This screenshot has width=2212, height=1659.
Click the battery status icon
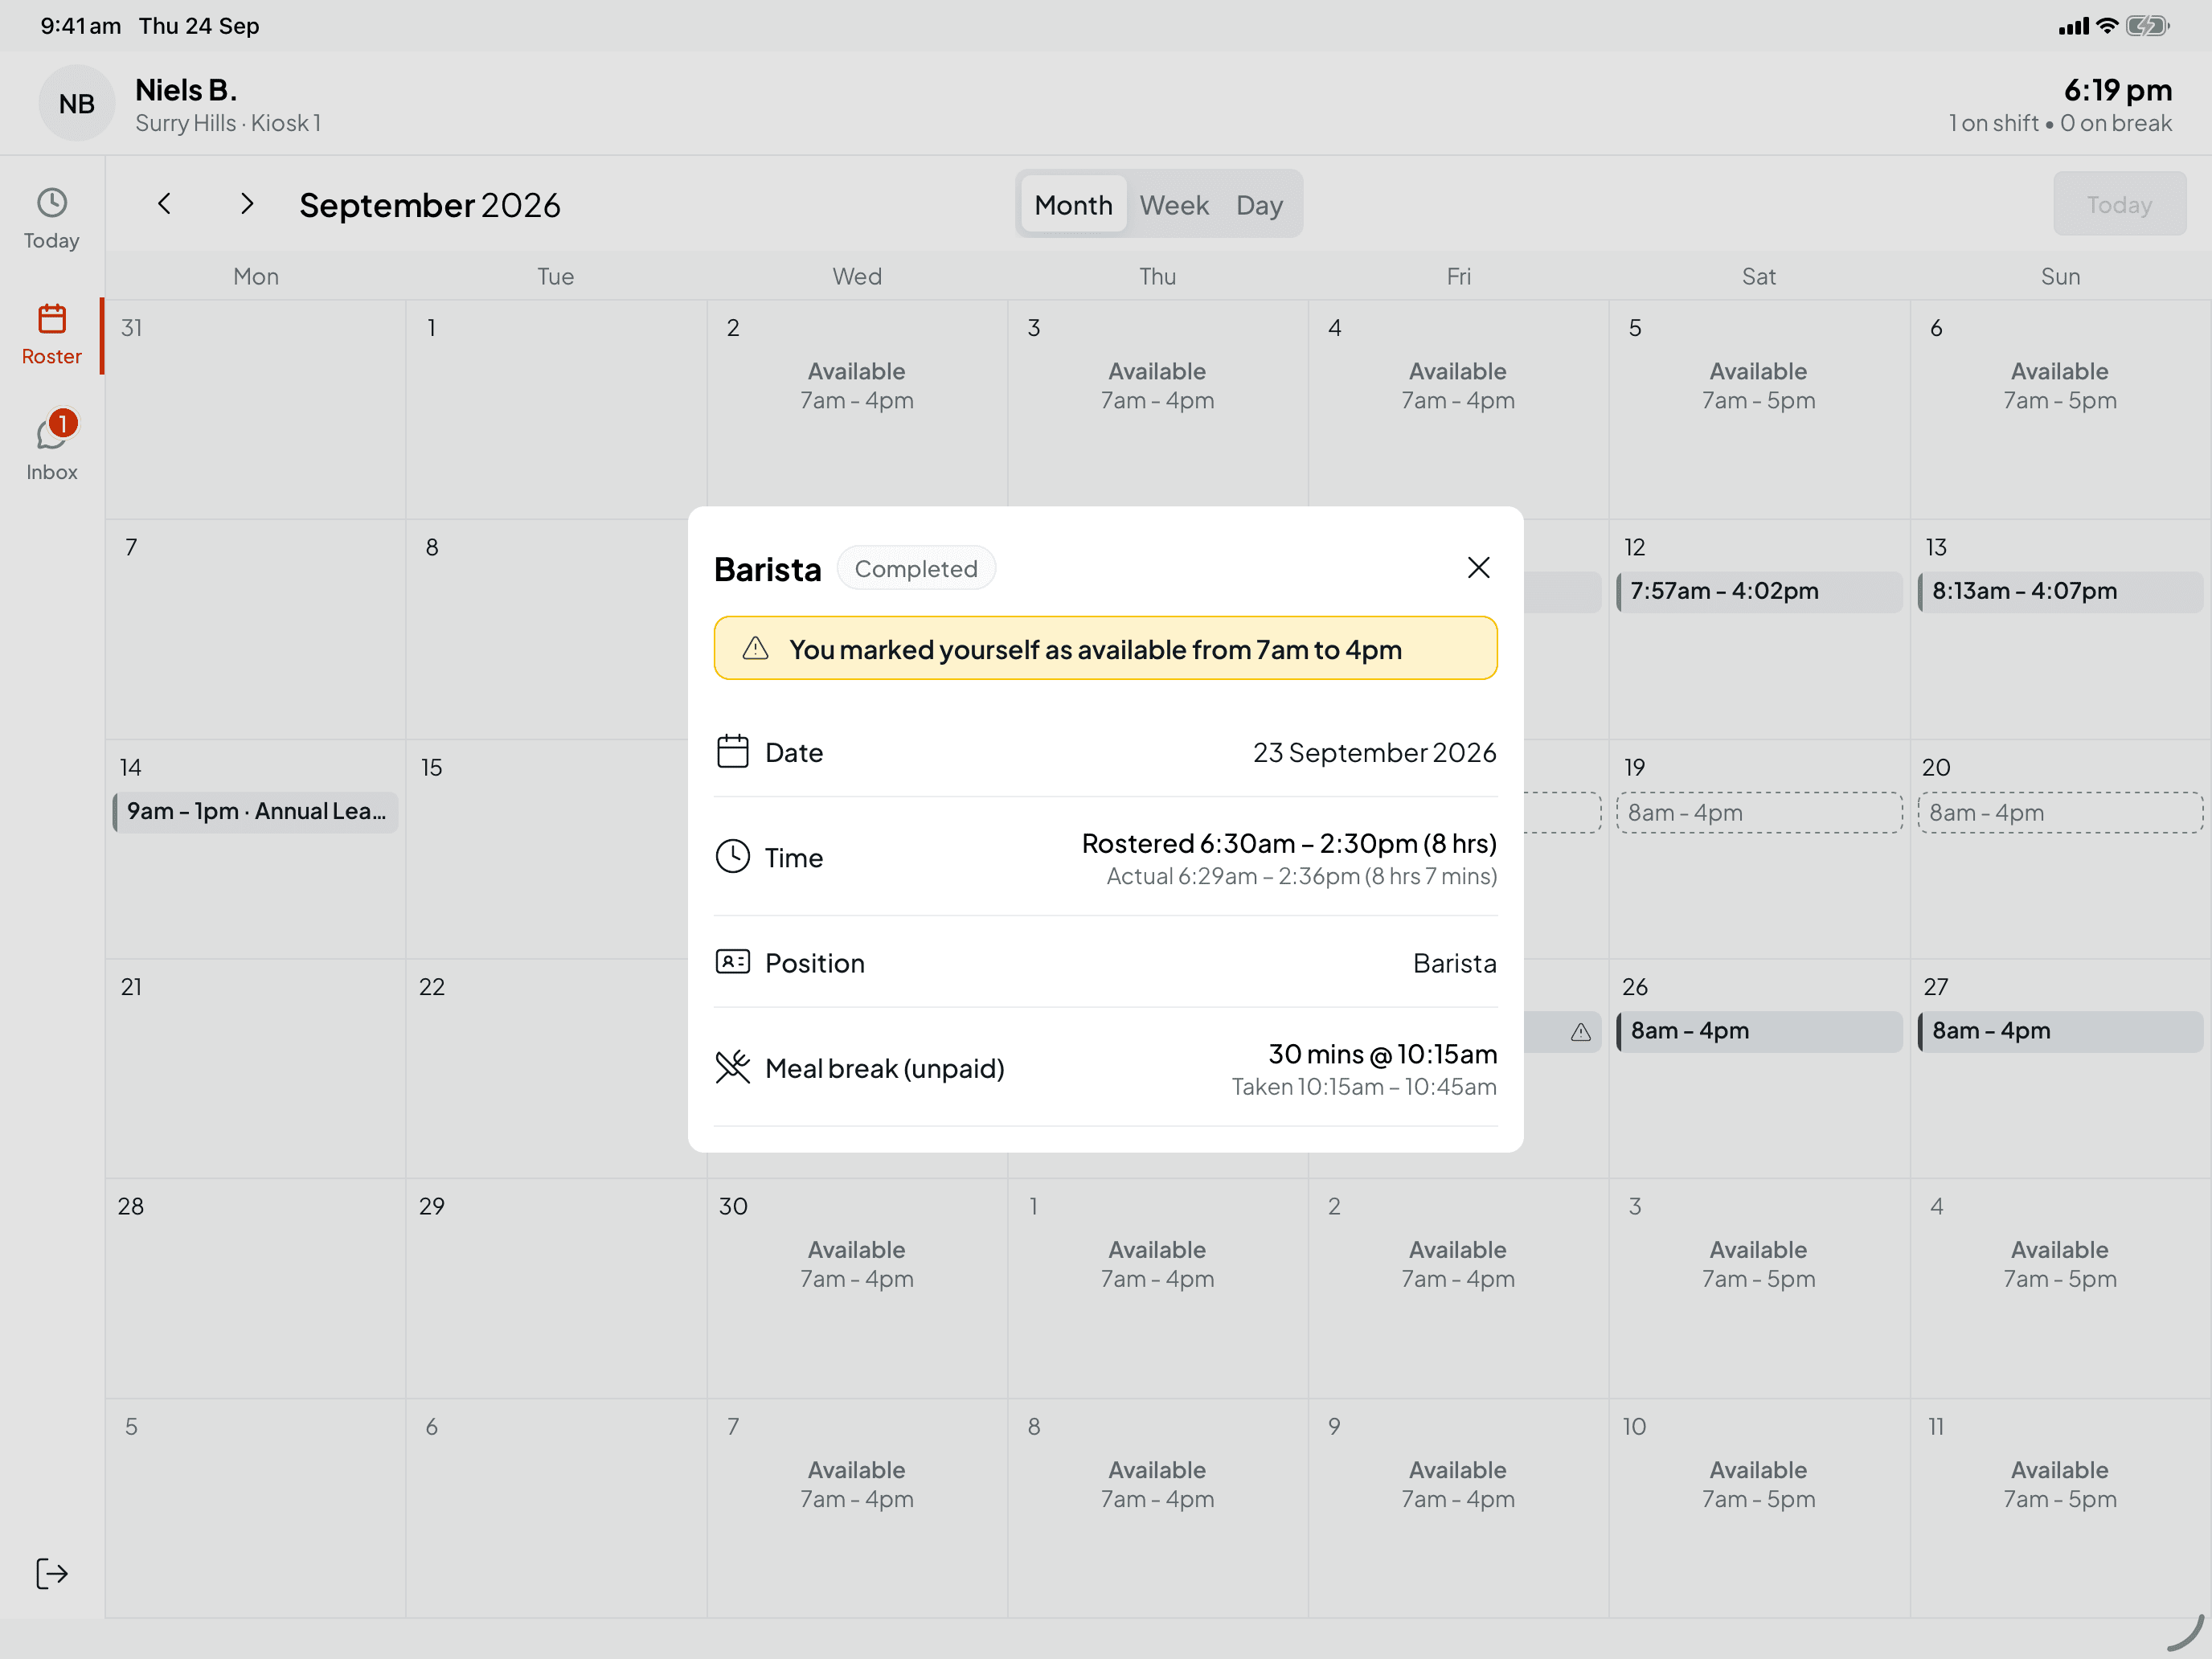[x=2147, y=26]
